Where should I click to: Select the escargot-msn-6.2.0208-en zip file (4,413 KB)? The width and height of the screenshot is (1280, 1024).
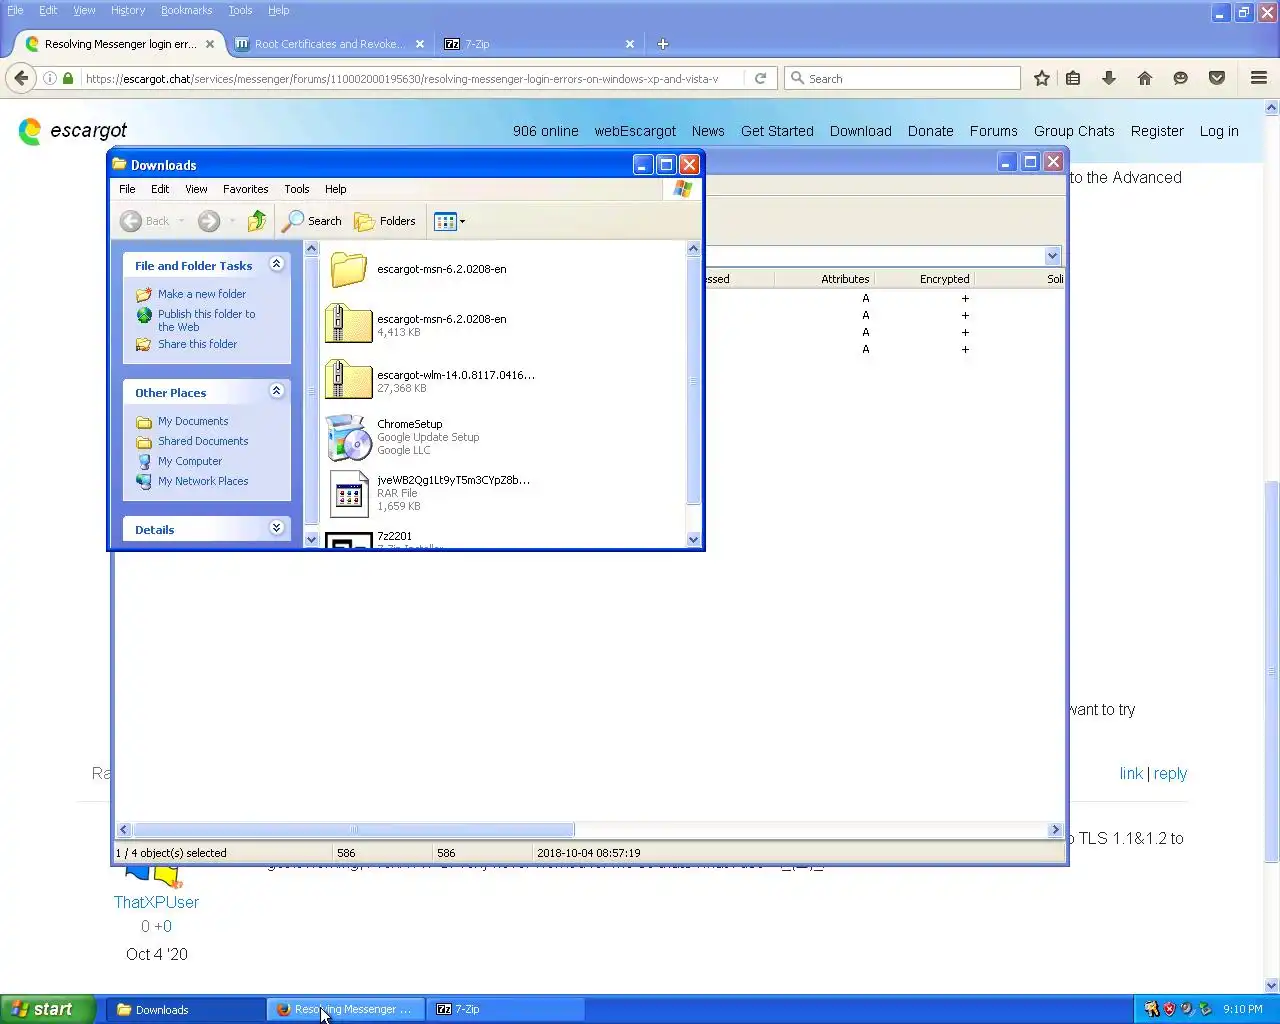[x=417, y=325]
